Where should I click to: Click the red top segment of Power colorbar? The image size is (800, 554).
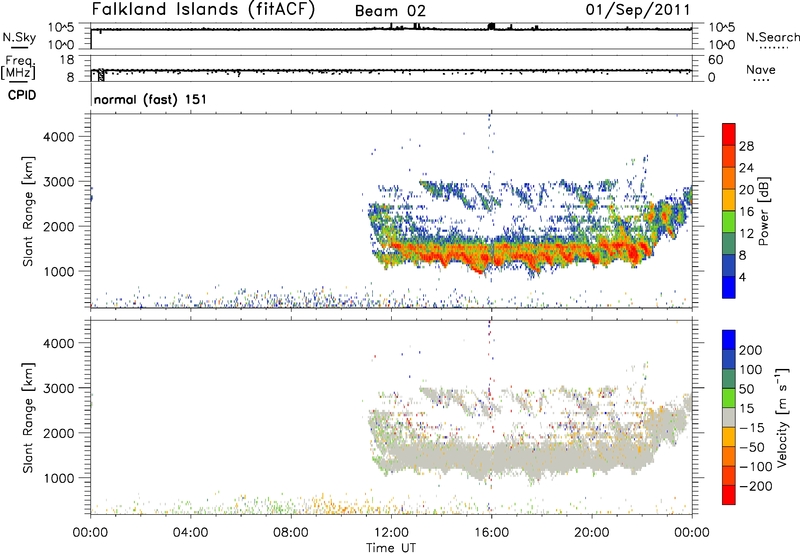(729, 134)
